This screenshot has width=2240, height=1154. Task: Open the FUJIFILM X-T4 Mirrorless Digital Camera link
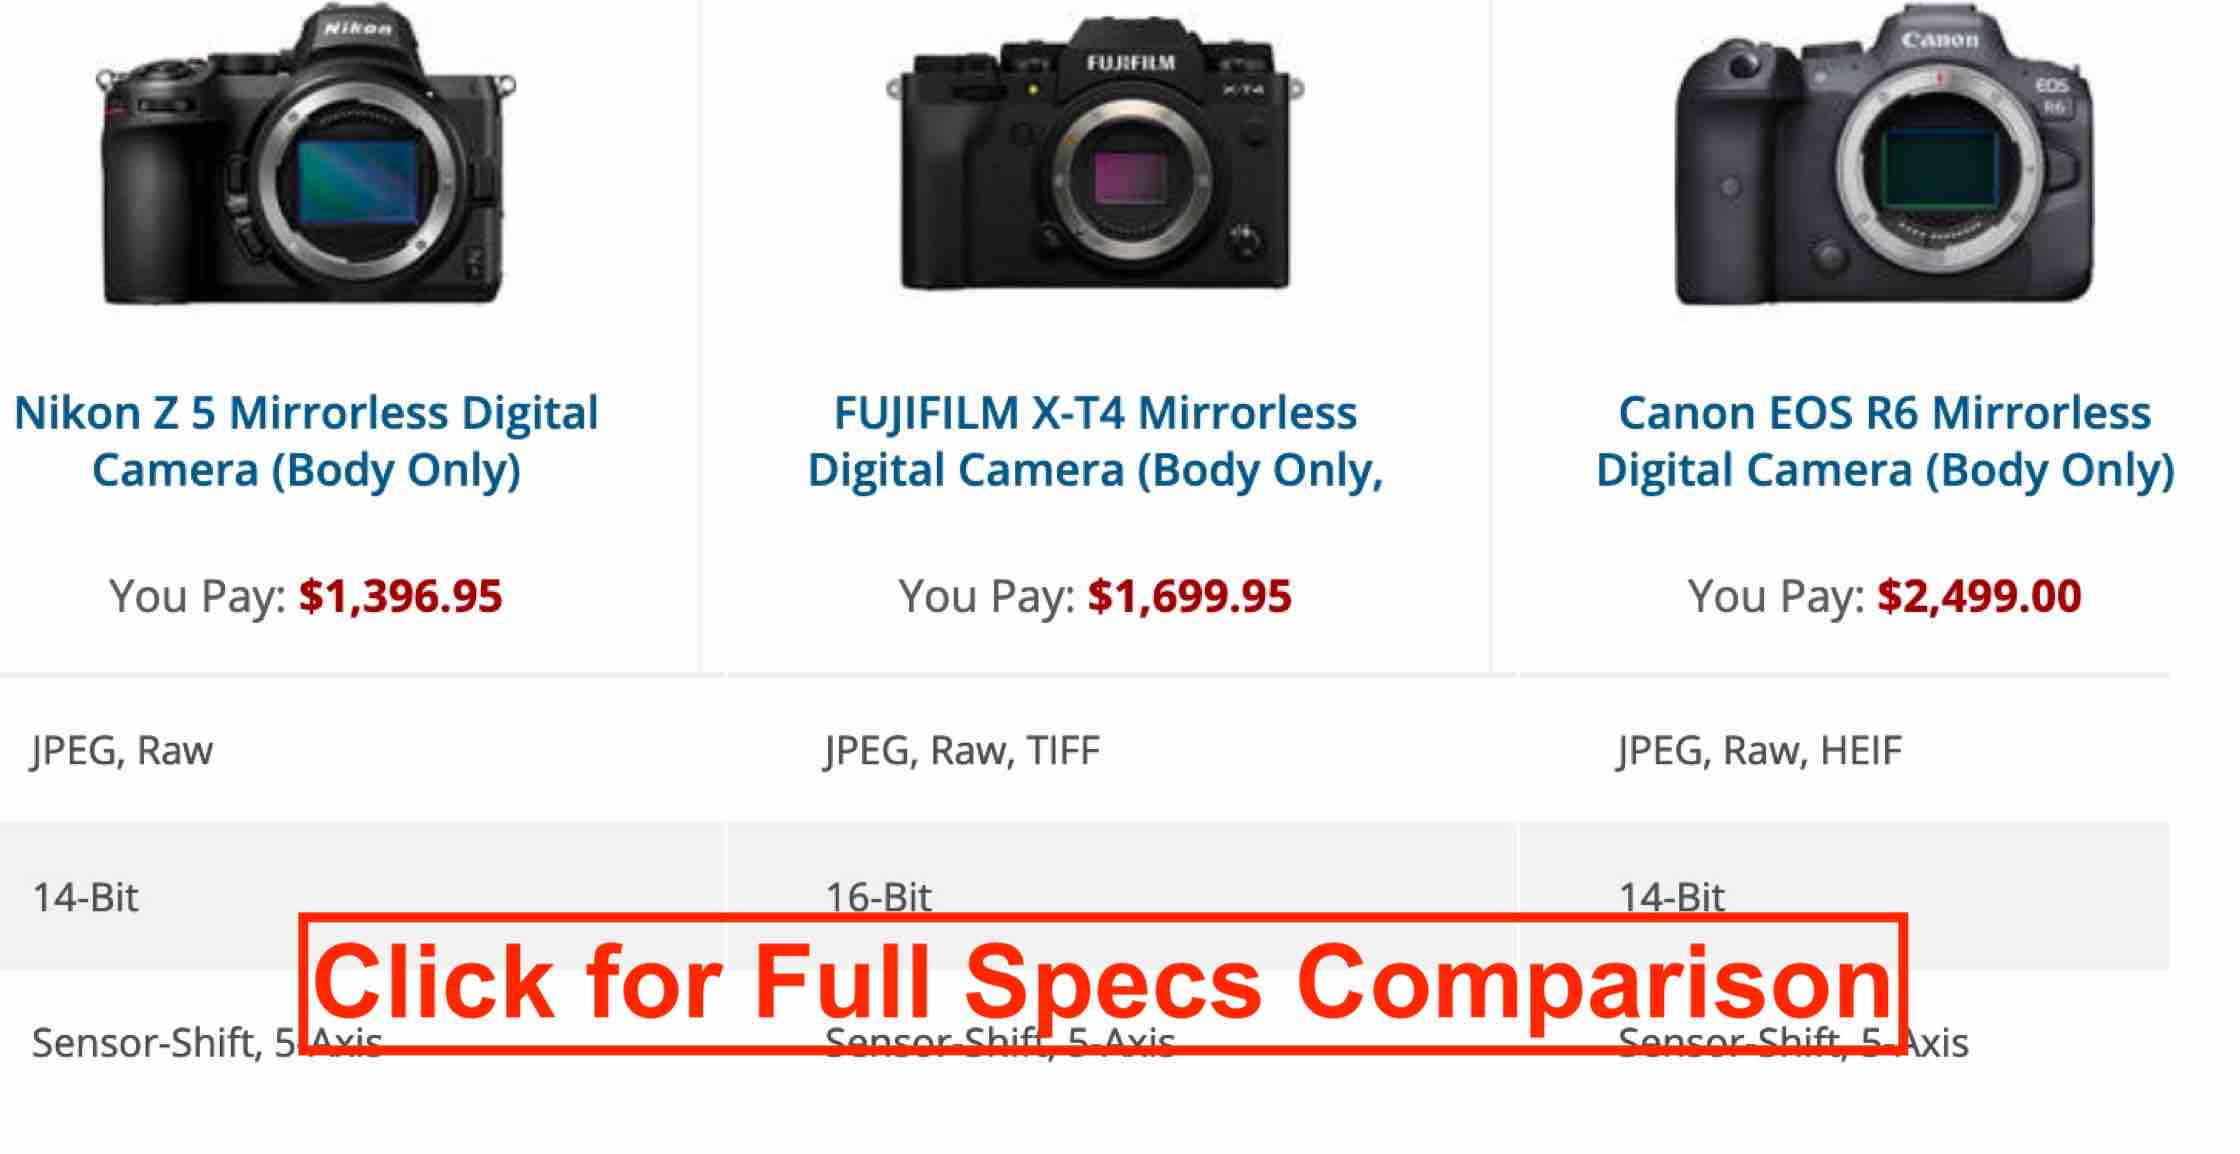click(x=1095, y=441)
